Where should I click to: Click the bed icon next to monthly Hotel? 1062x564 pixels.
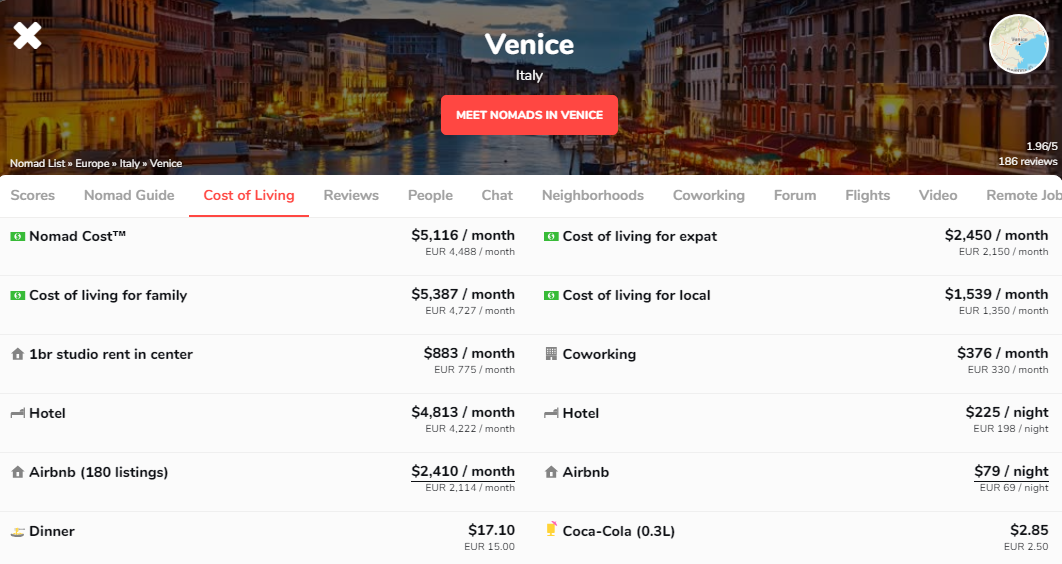[x=17, y=414]
